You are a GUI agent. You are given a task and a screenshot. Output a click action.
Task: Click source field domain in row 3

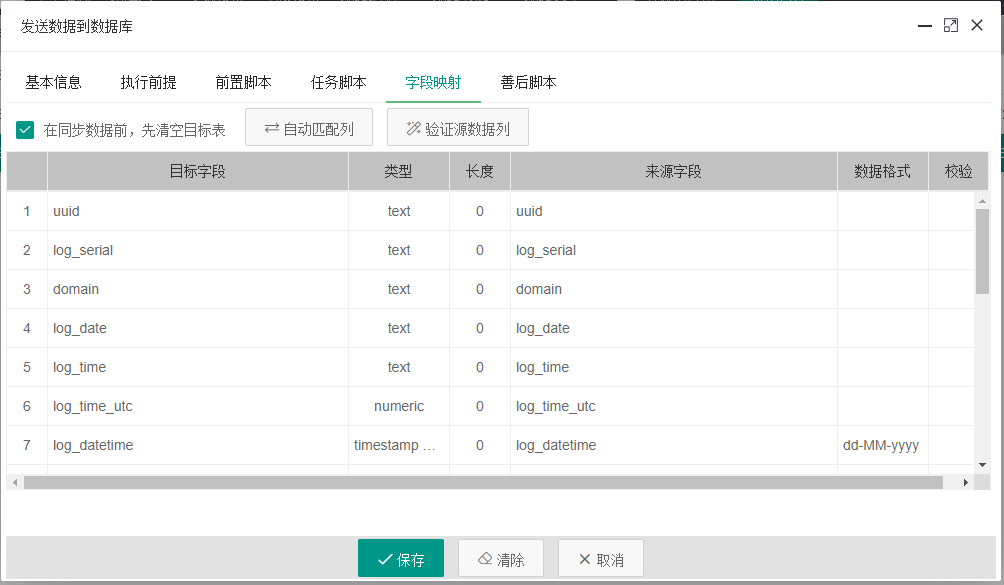(674, 289)
